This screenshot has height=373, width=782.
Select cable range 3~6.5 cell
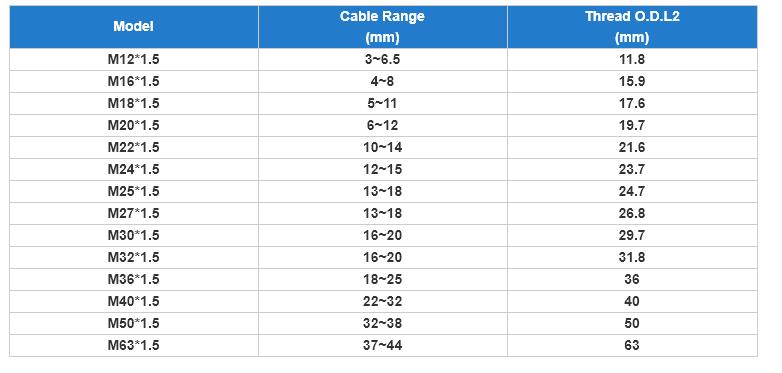383,59
